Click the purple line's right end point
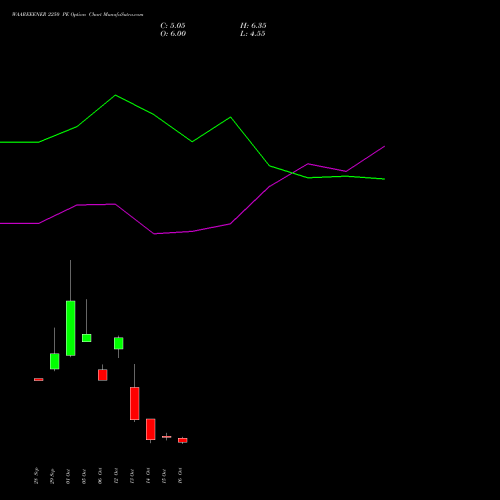Screen dimensions: 500x500 pos(385,146)
